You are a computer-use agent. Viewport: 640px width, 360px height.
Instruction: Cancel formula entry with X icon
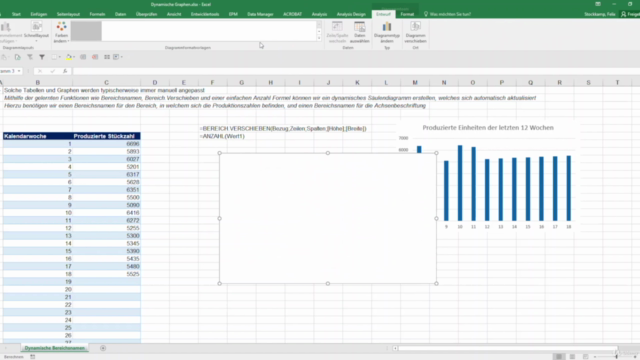[40, 71]
